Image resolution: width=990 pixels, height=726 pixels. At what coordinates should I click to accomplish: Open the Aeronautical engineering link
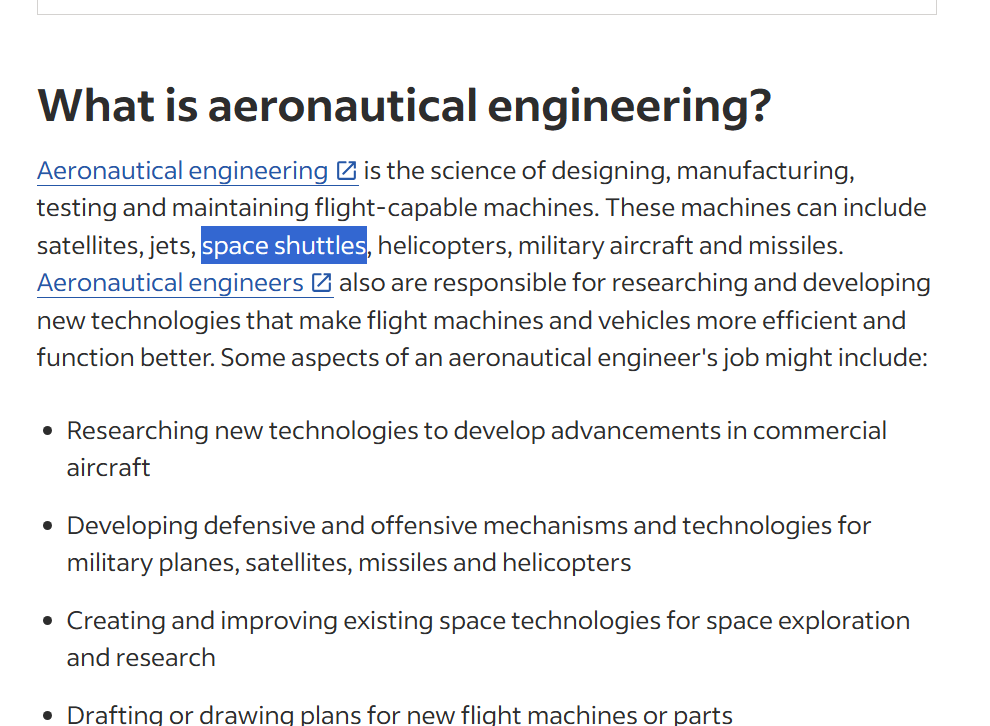pos(198,171)
